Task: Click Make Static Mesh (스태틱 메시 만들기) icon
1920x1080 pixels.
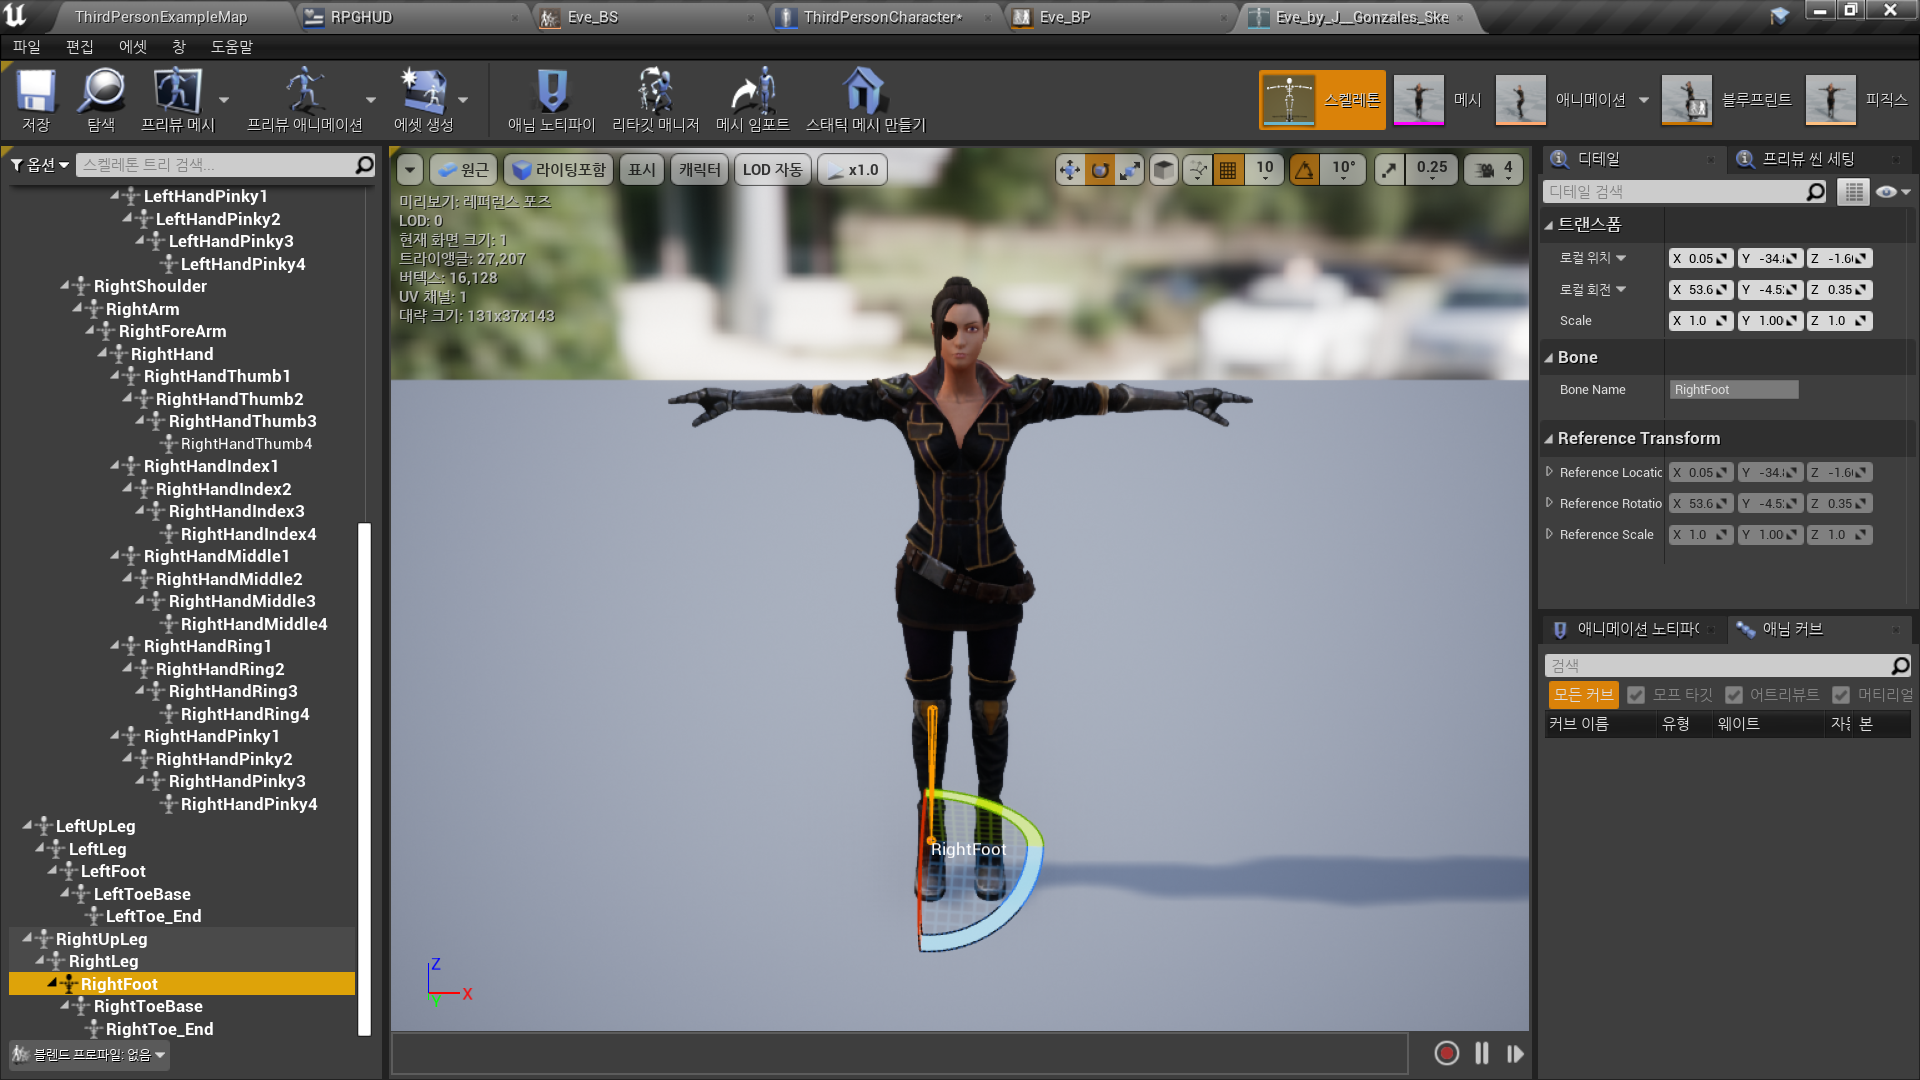Action: point(864,92)
